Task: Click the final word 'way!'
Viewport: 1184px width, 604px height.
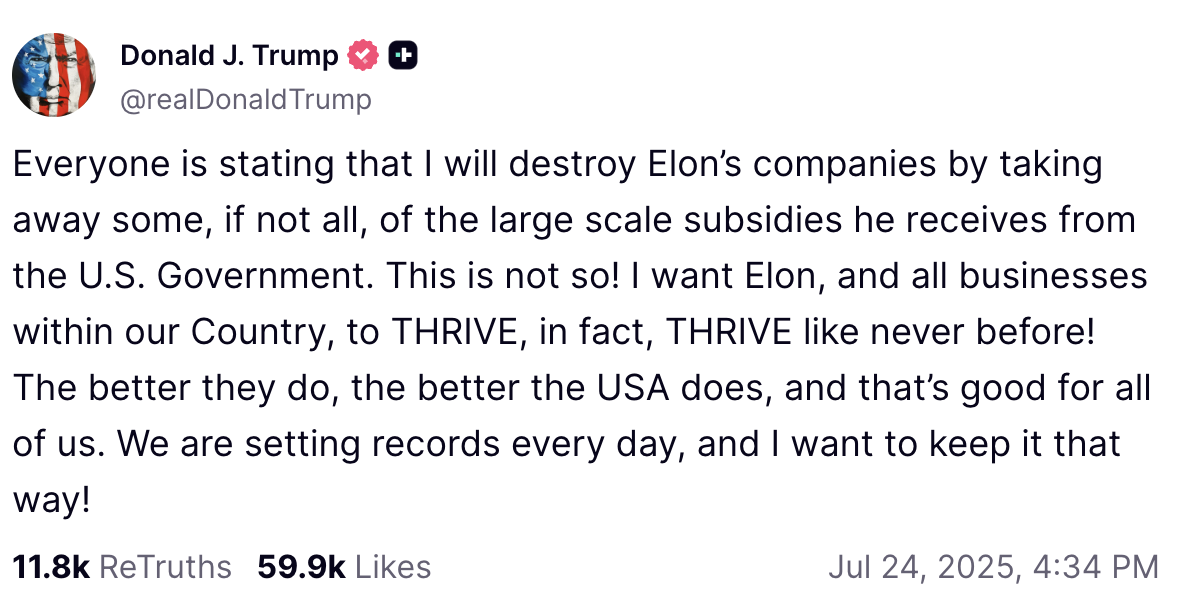Action: (51, 501)
